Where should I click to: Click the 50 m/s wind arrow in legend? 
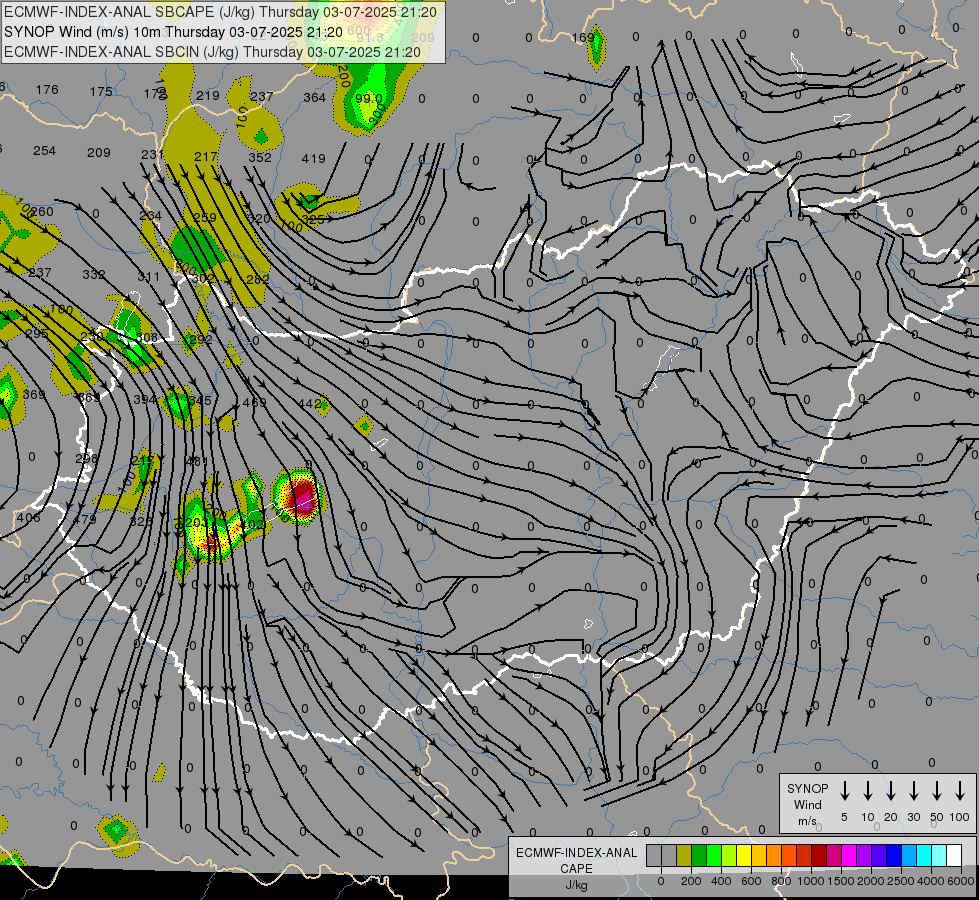[x=937, y=791]
